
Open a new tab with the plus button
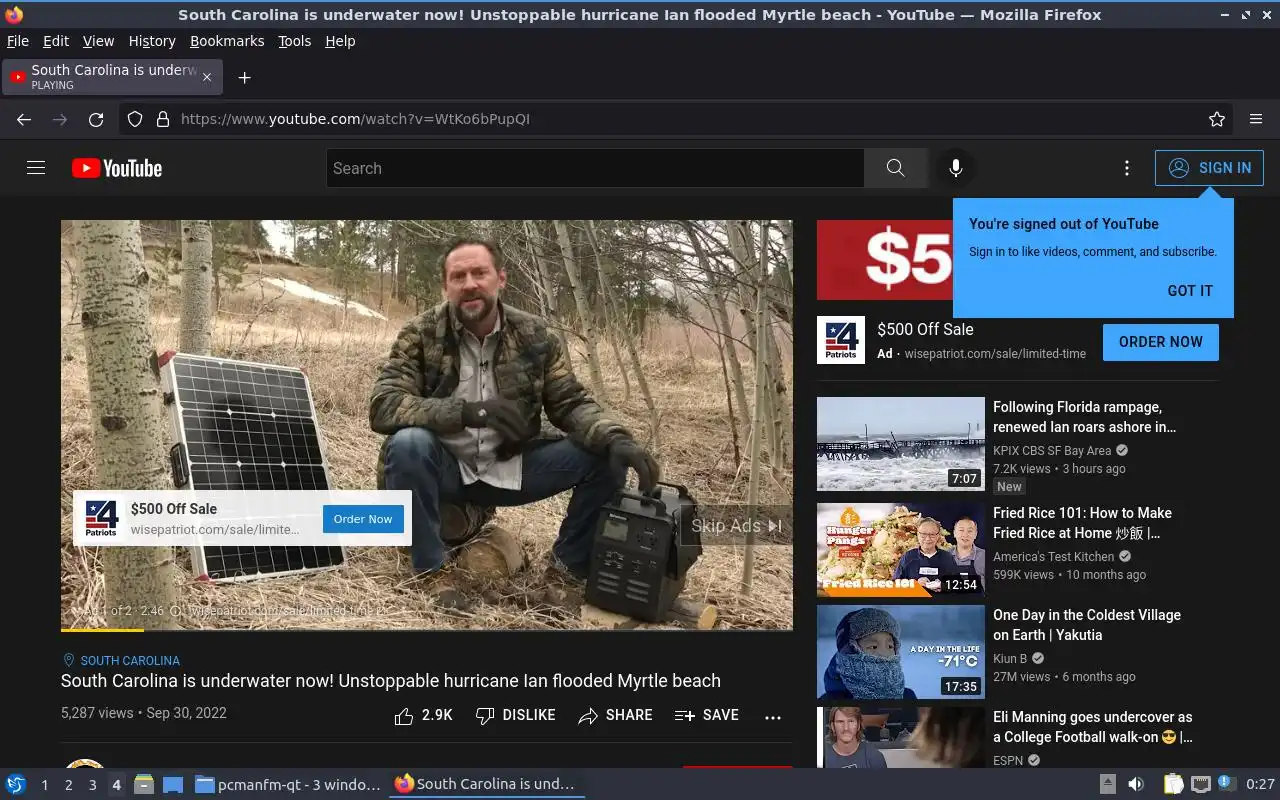244,77
